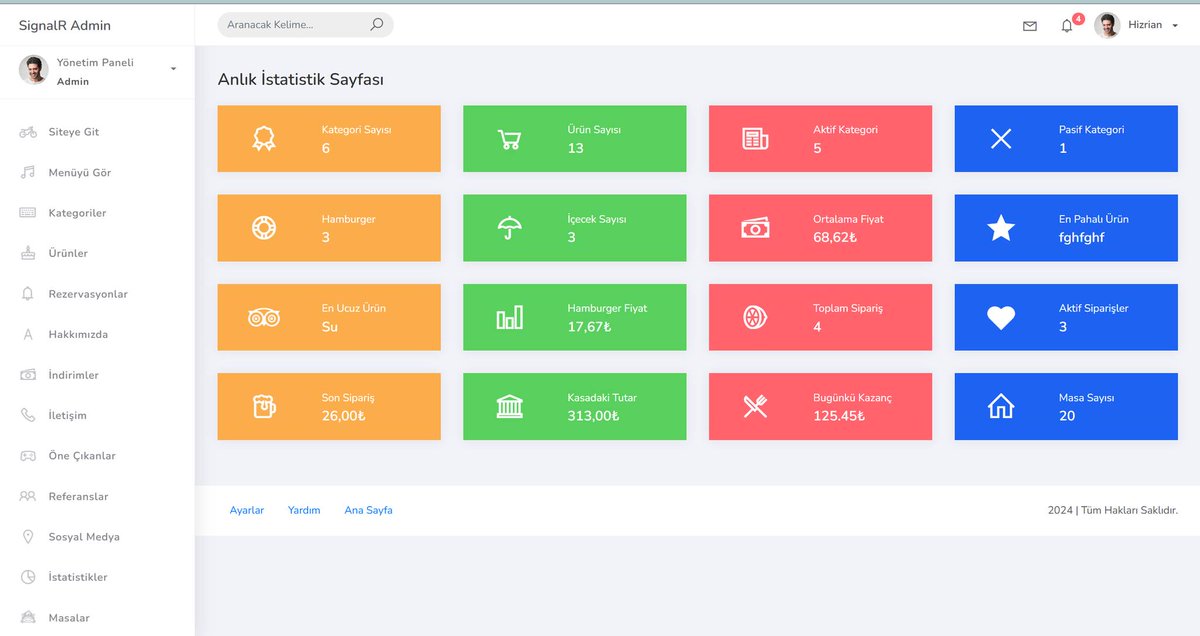Click the music note icon beside Menüyü Gör
Viewport: 1200px width, 636px height.
point(28,172)
